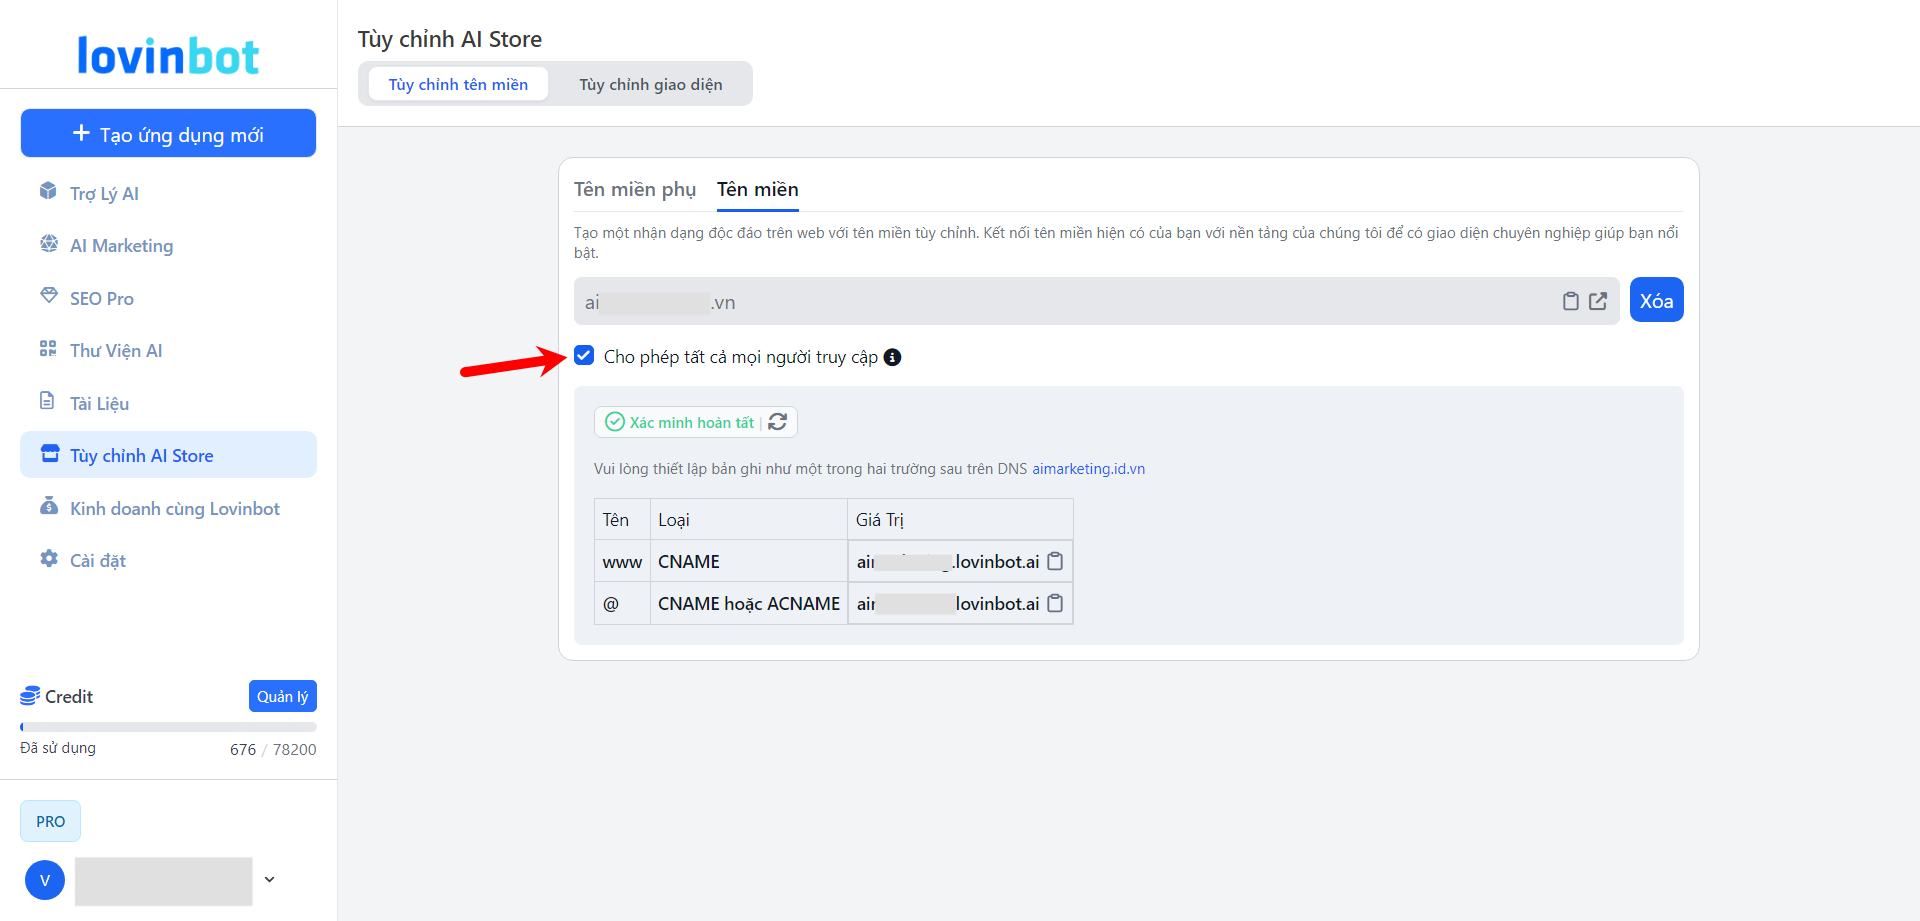Click the credit usage progress bar
The width and height of the screenshot is (1920, 921).
click(x=168, y=727)
